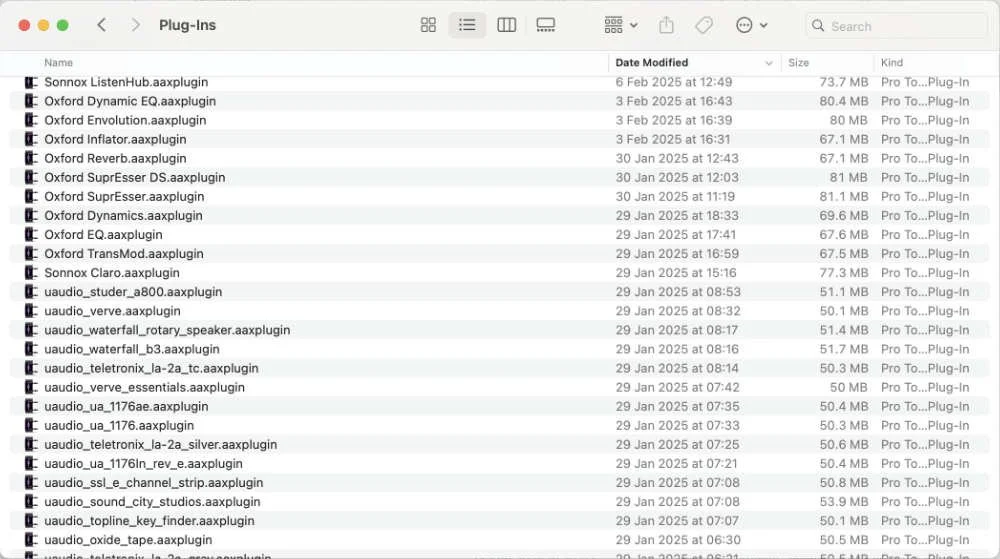Switch to icon grid view

pos(429,25)
